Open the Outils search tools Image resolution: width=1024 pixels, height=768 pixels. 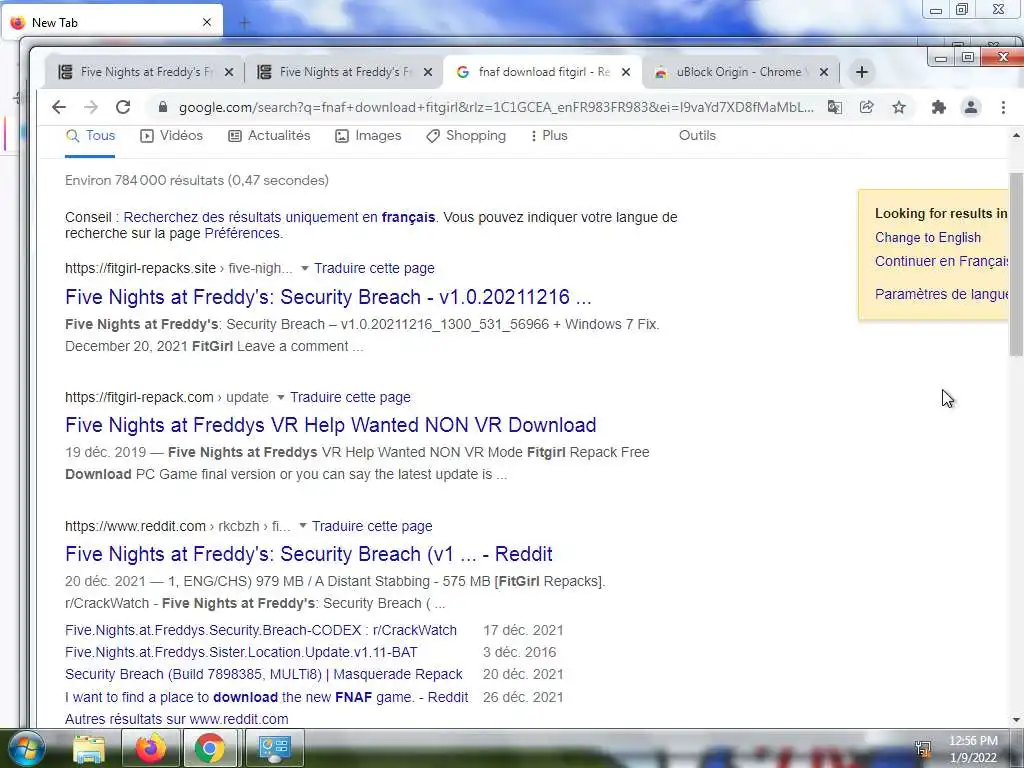point(697,136)
